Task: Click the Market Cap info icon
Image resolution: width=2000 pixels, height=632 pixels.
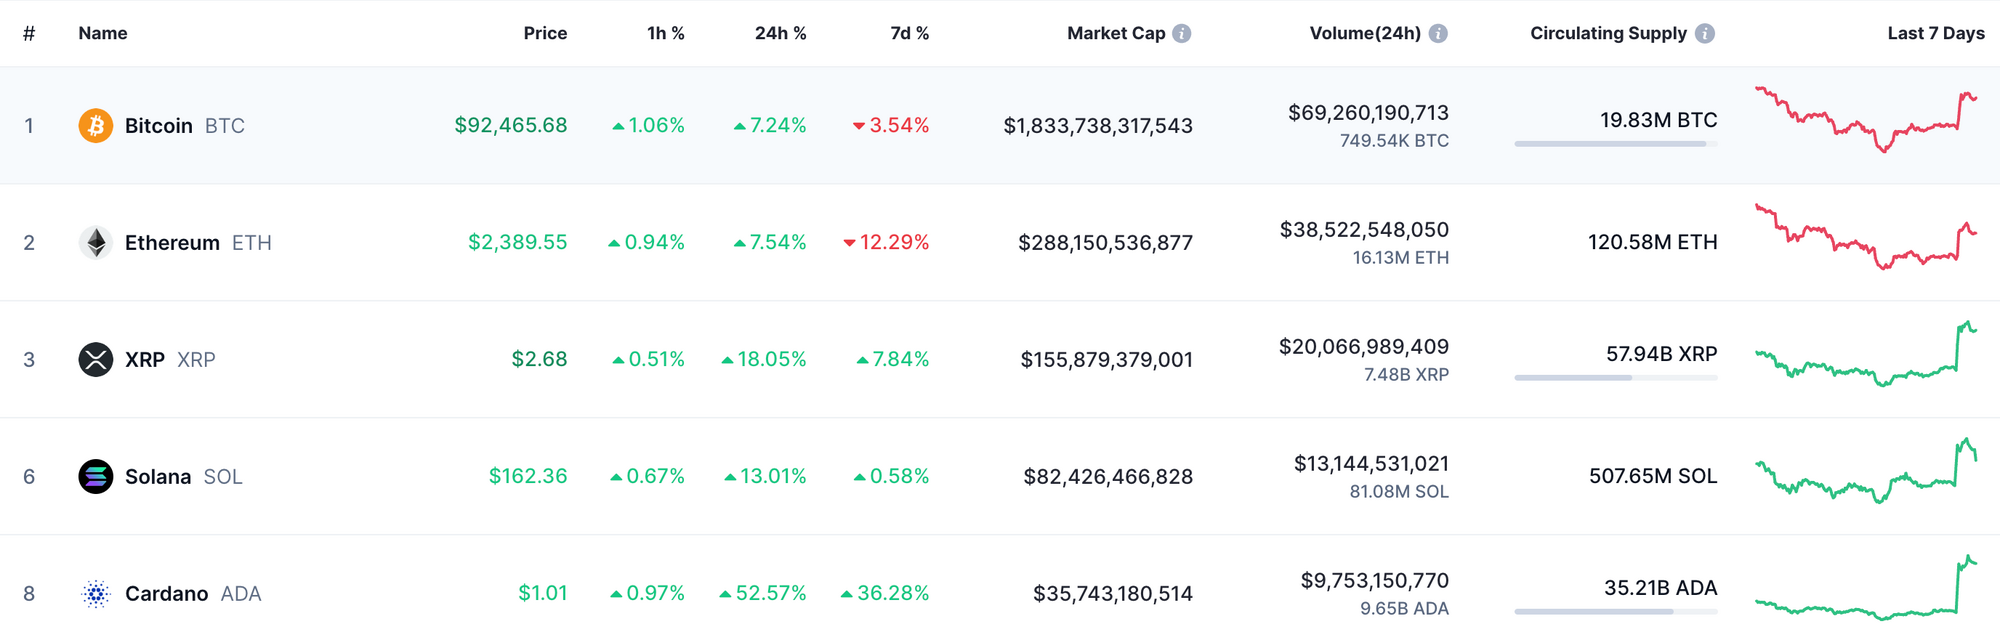Action: tap(1182, 34)
